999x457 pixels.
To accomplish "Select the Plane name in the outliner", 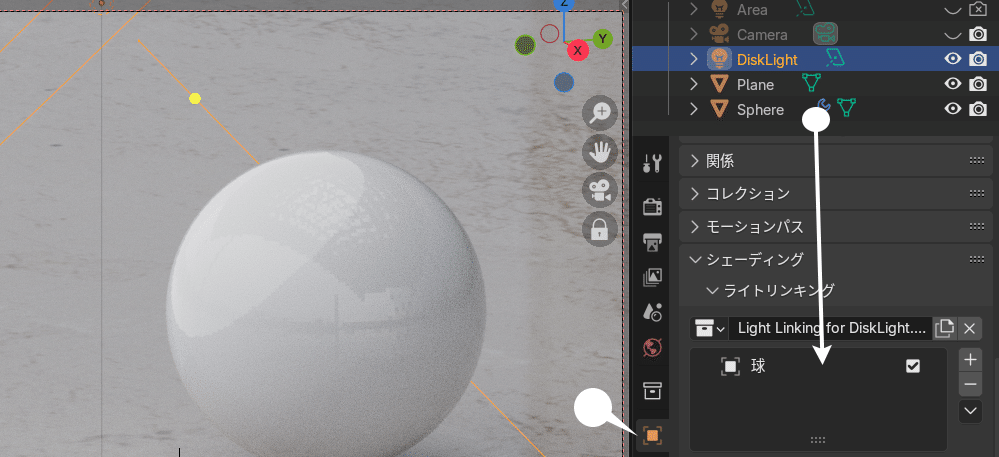I will coord(755,85).
